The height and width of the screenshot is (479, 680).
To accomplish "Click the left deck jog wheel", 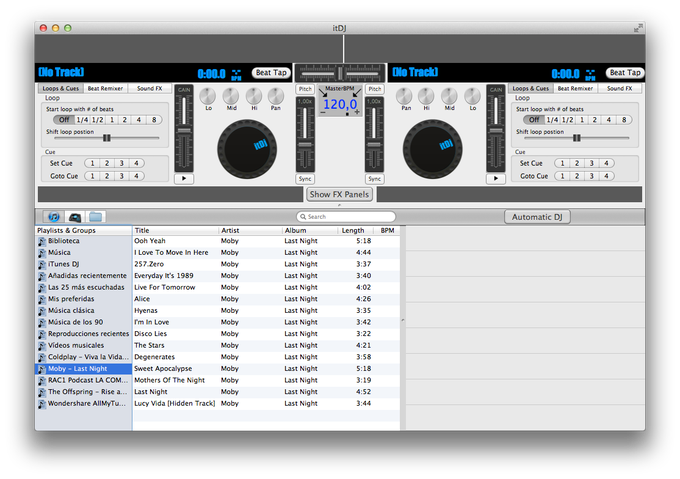I will pyautogui.click(x=247, y=149).
